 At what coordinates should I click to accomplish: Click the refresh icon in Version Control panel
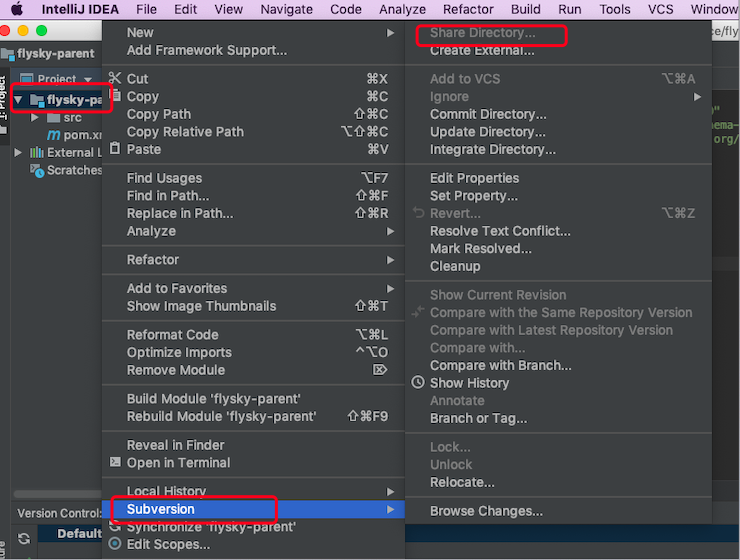coord(24,538)
